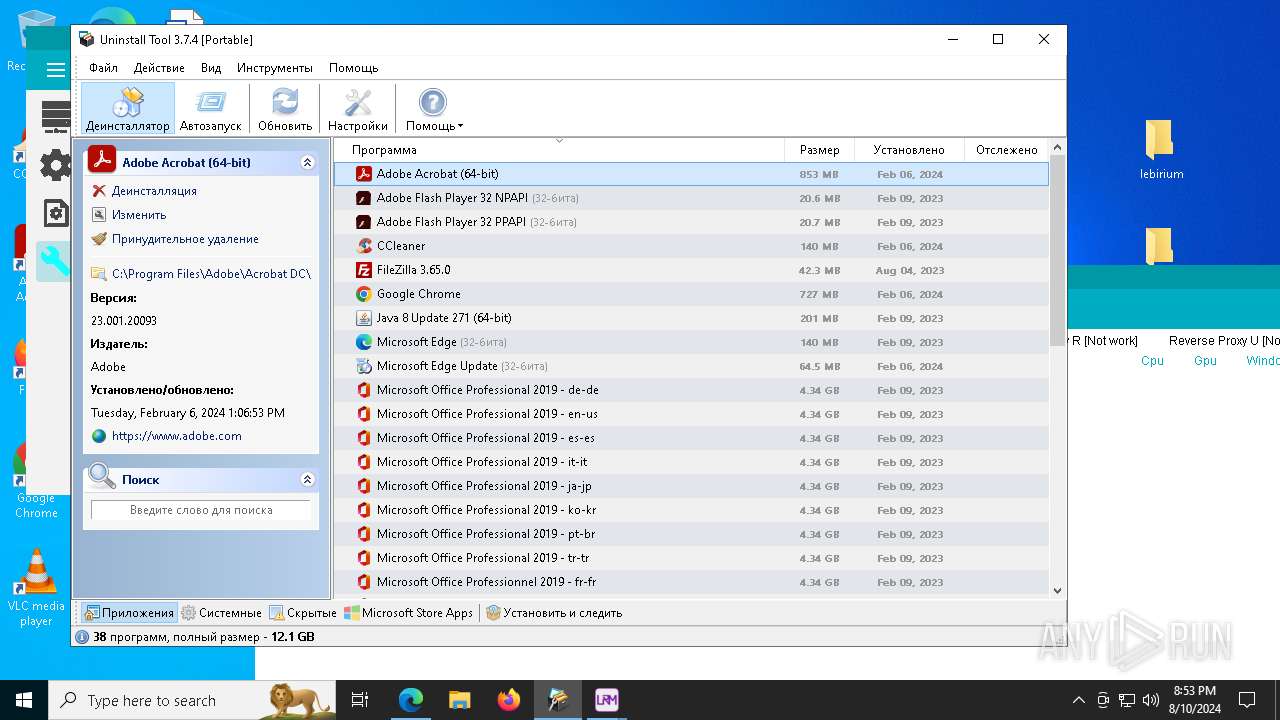Select Microsoft Office Professional 2019 - pt-br row
Screen dimensions: 1280x720
click(x=691, y=534)
